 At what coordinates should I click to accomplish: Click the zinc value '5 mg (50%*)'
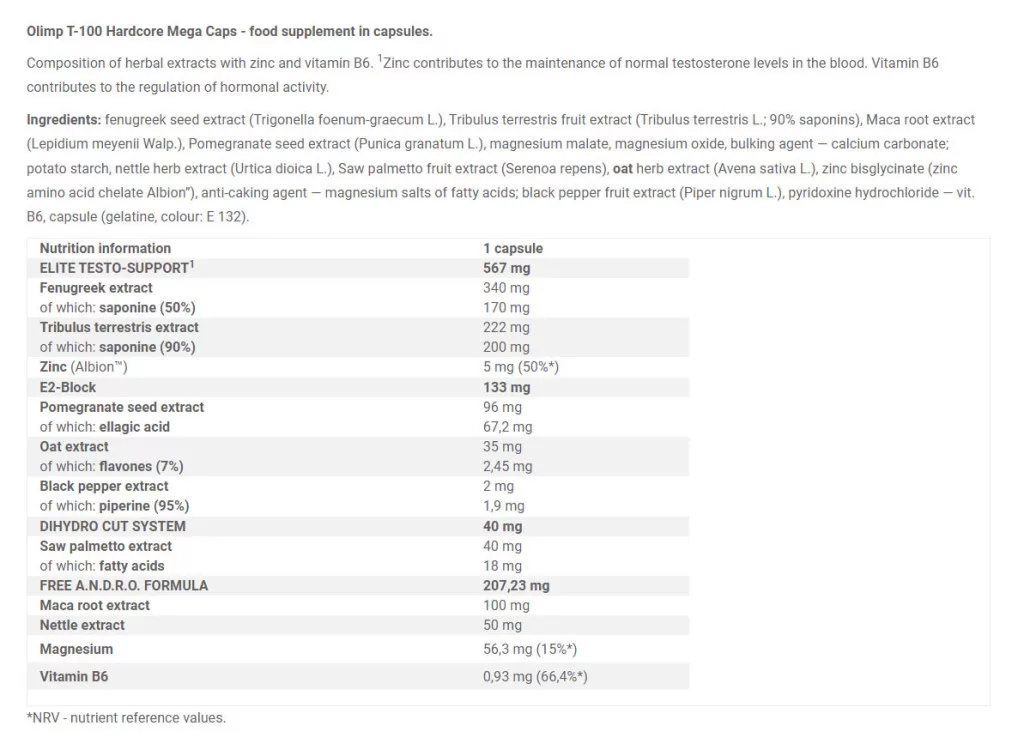(520, 367)
